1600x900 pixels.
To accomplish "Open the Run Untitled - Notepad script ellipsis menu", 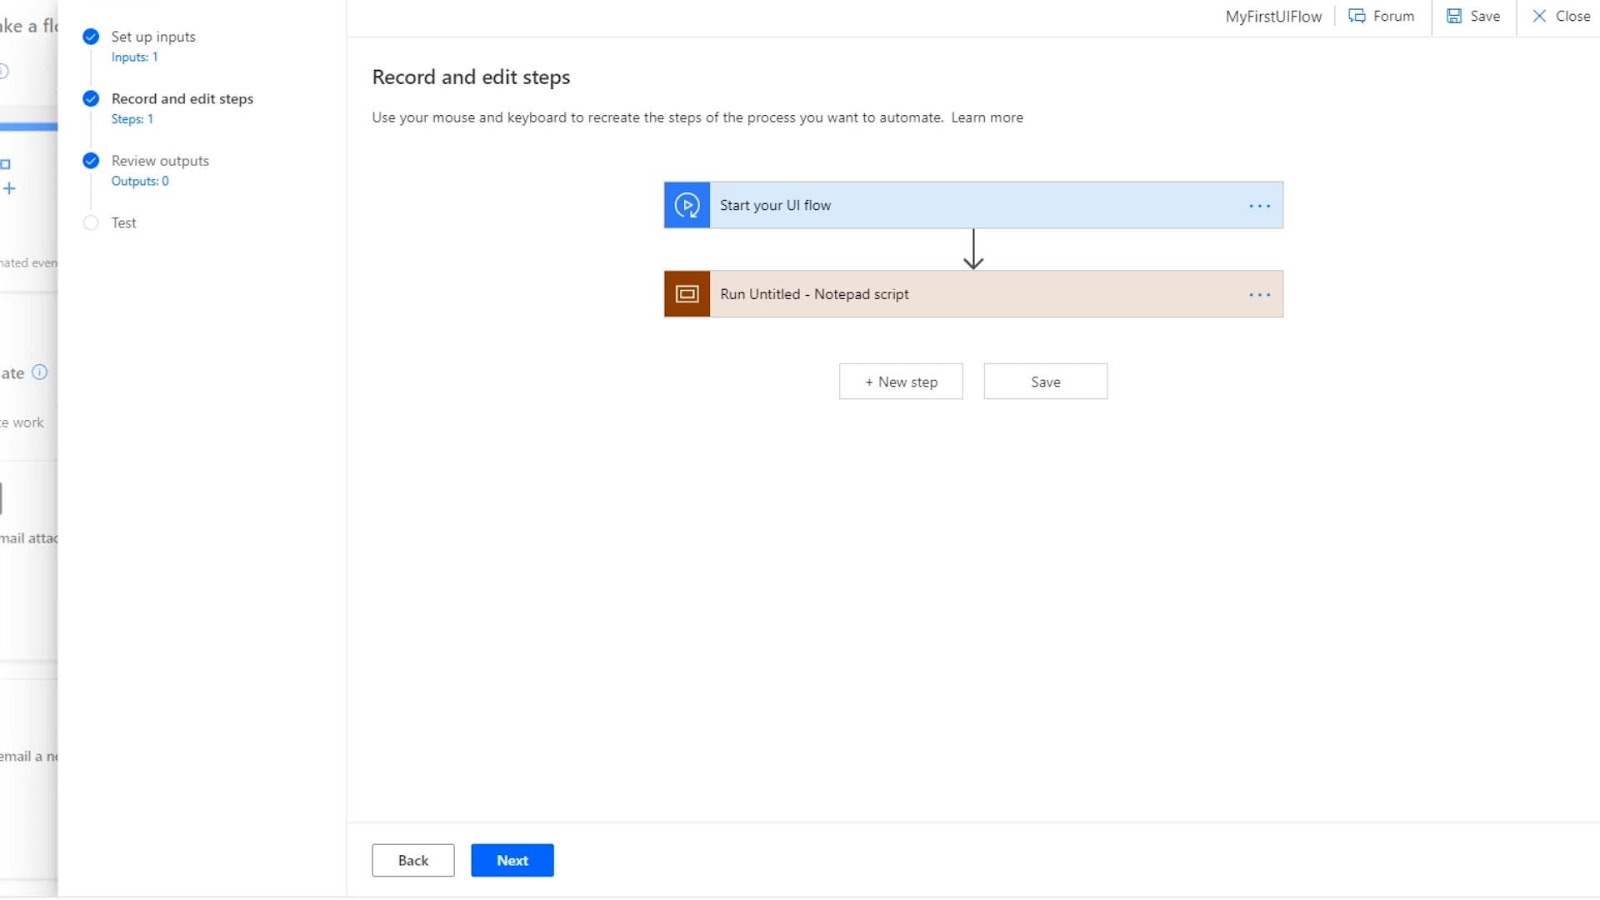I will pos(1259,295).
